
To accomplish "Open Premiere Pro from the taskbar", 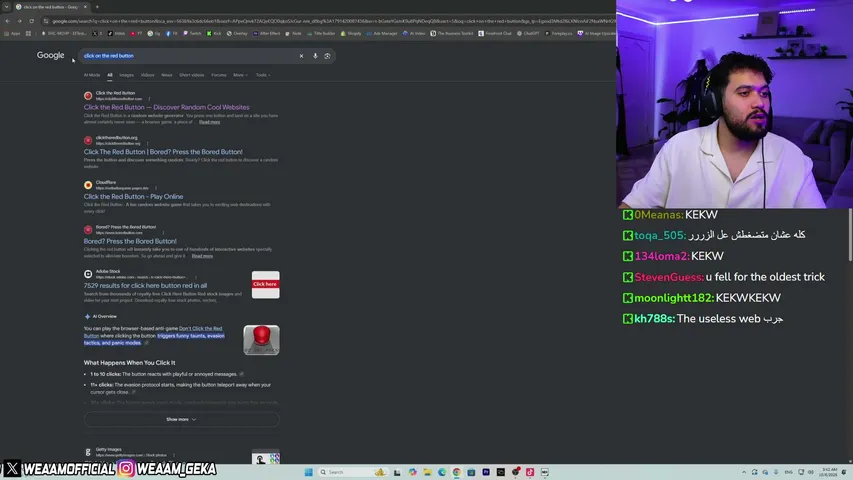I will point(486,472).
